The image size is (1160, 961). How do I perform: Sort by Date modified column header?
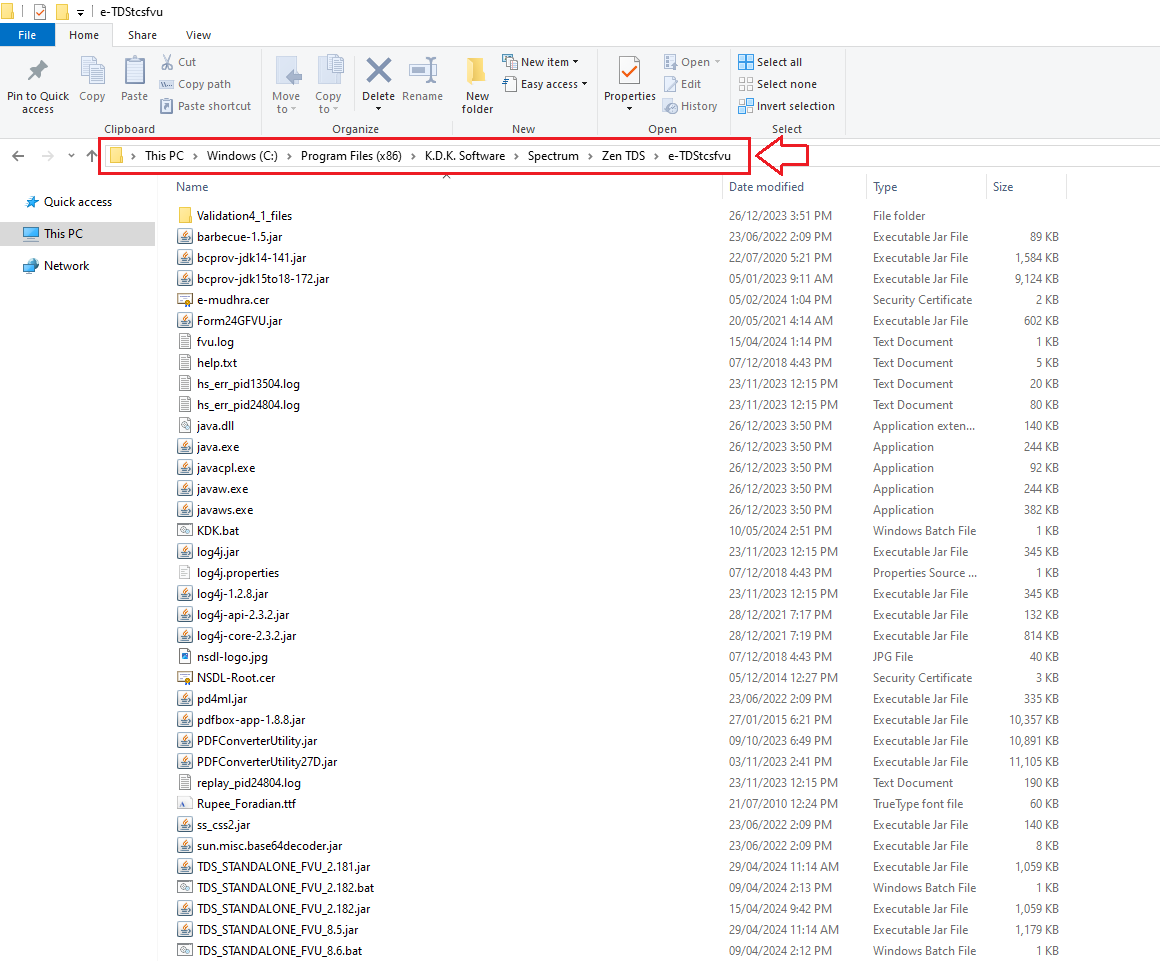[766, 187]
